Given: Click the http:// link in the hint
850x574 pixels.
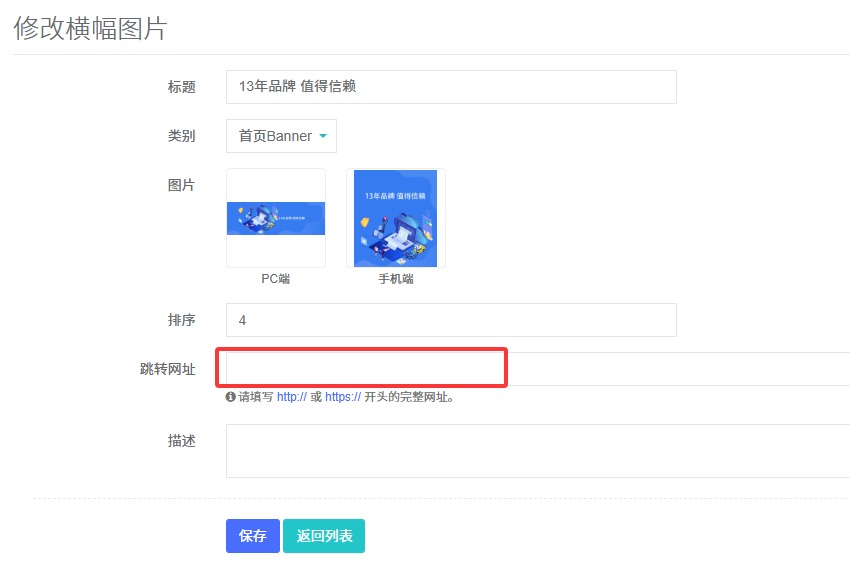Looking at the screenshot, I should click(291, 397).
